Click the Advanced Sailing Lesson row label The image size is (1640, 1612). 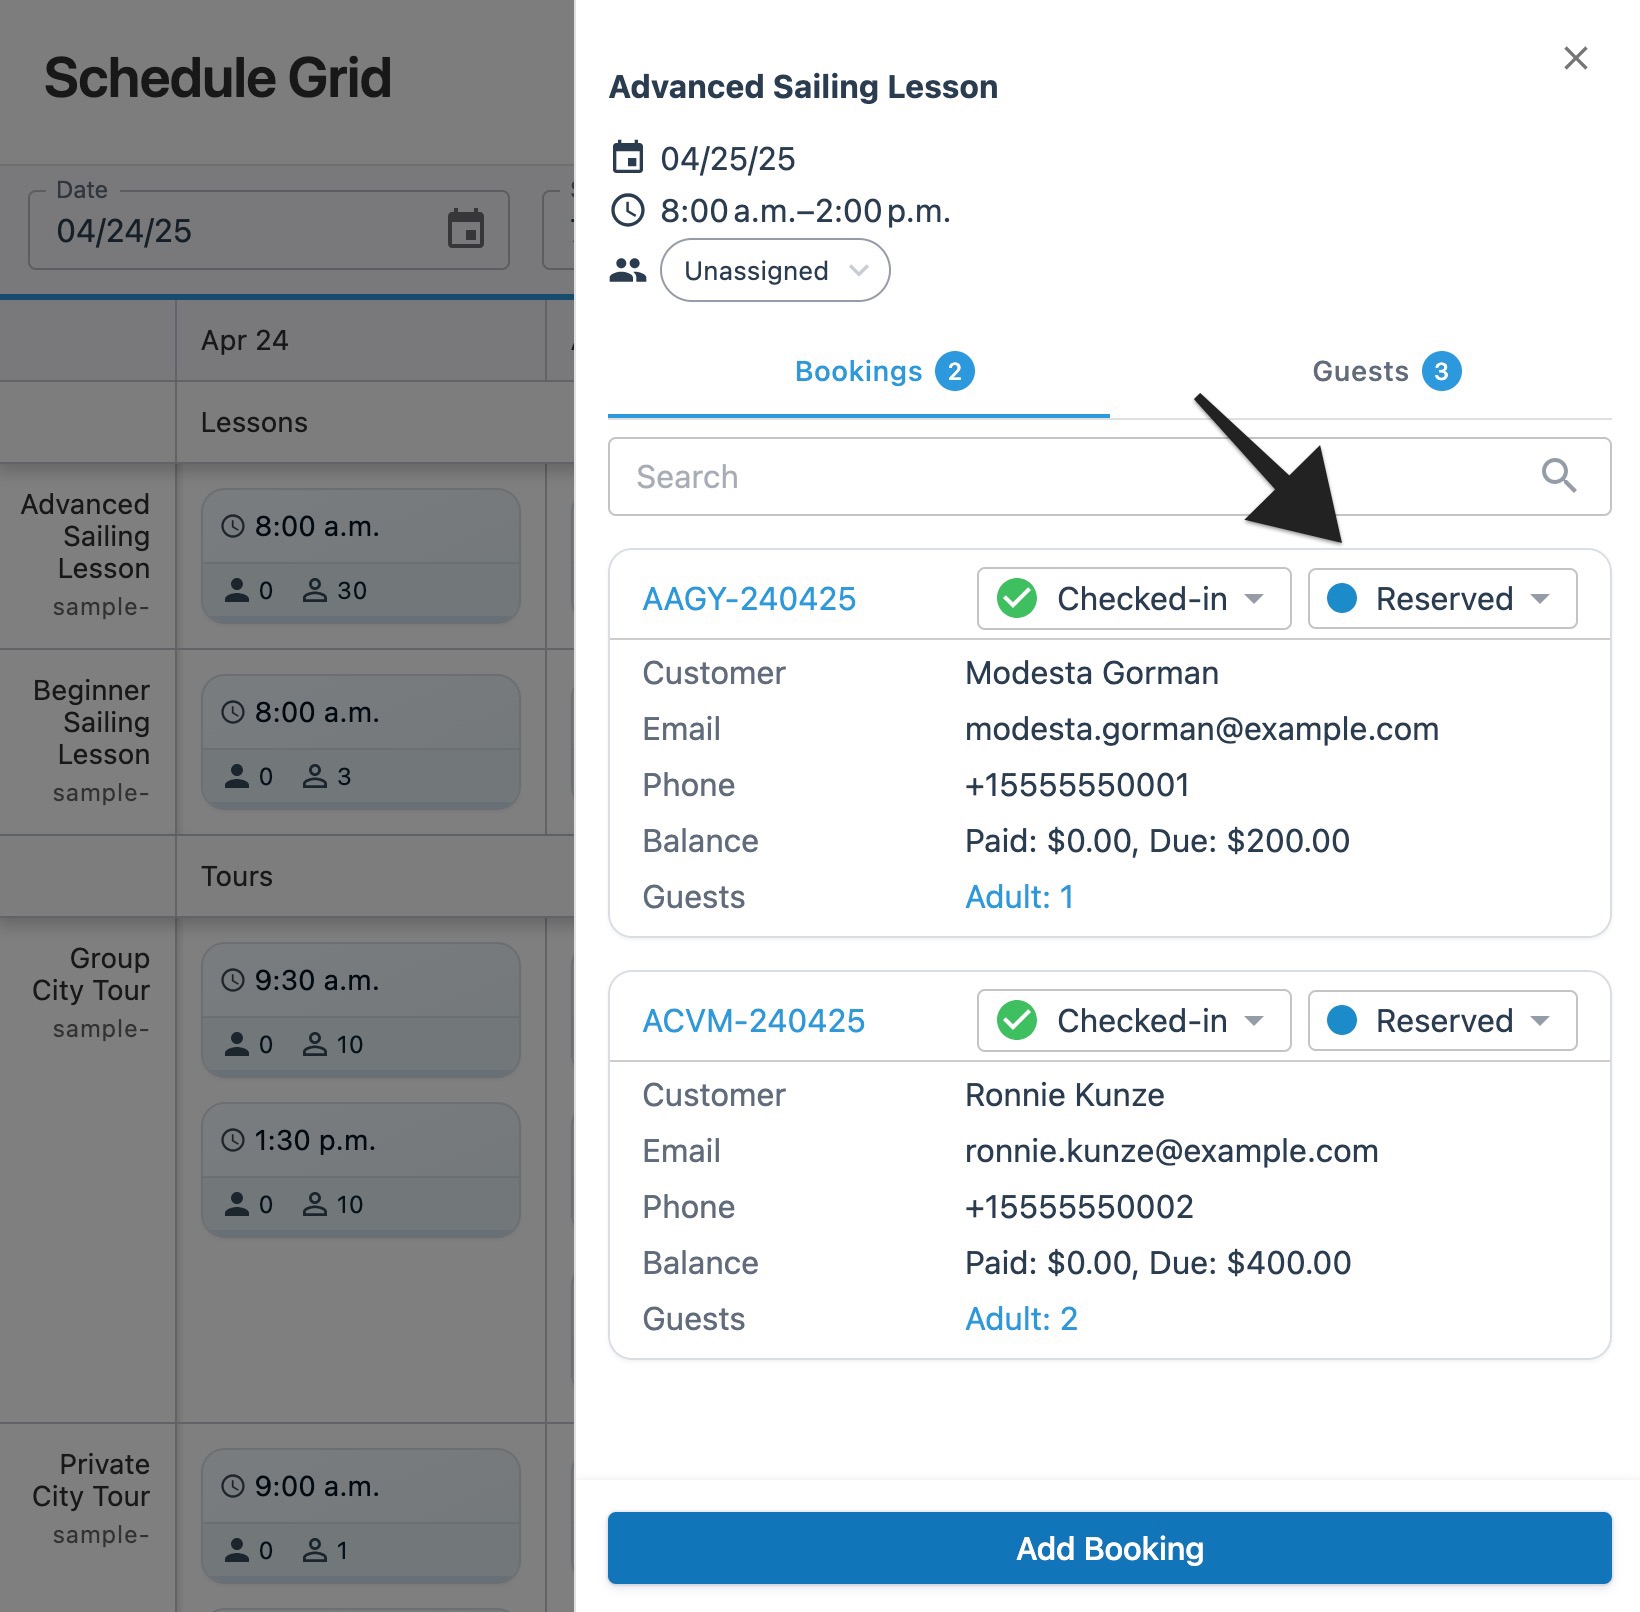click(86, 537)
